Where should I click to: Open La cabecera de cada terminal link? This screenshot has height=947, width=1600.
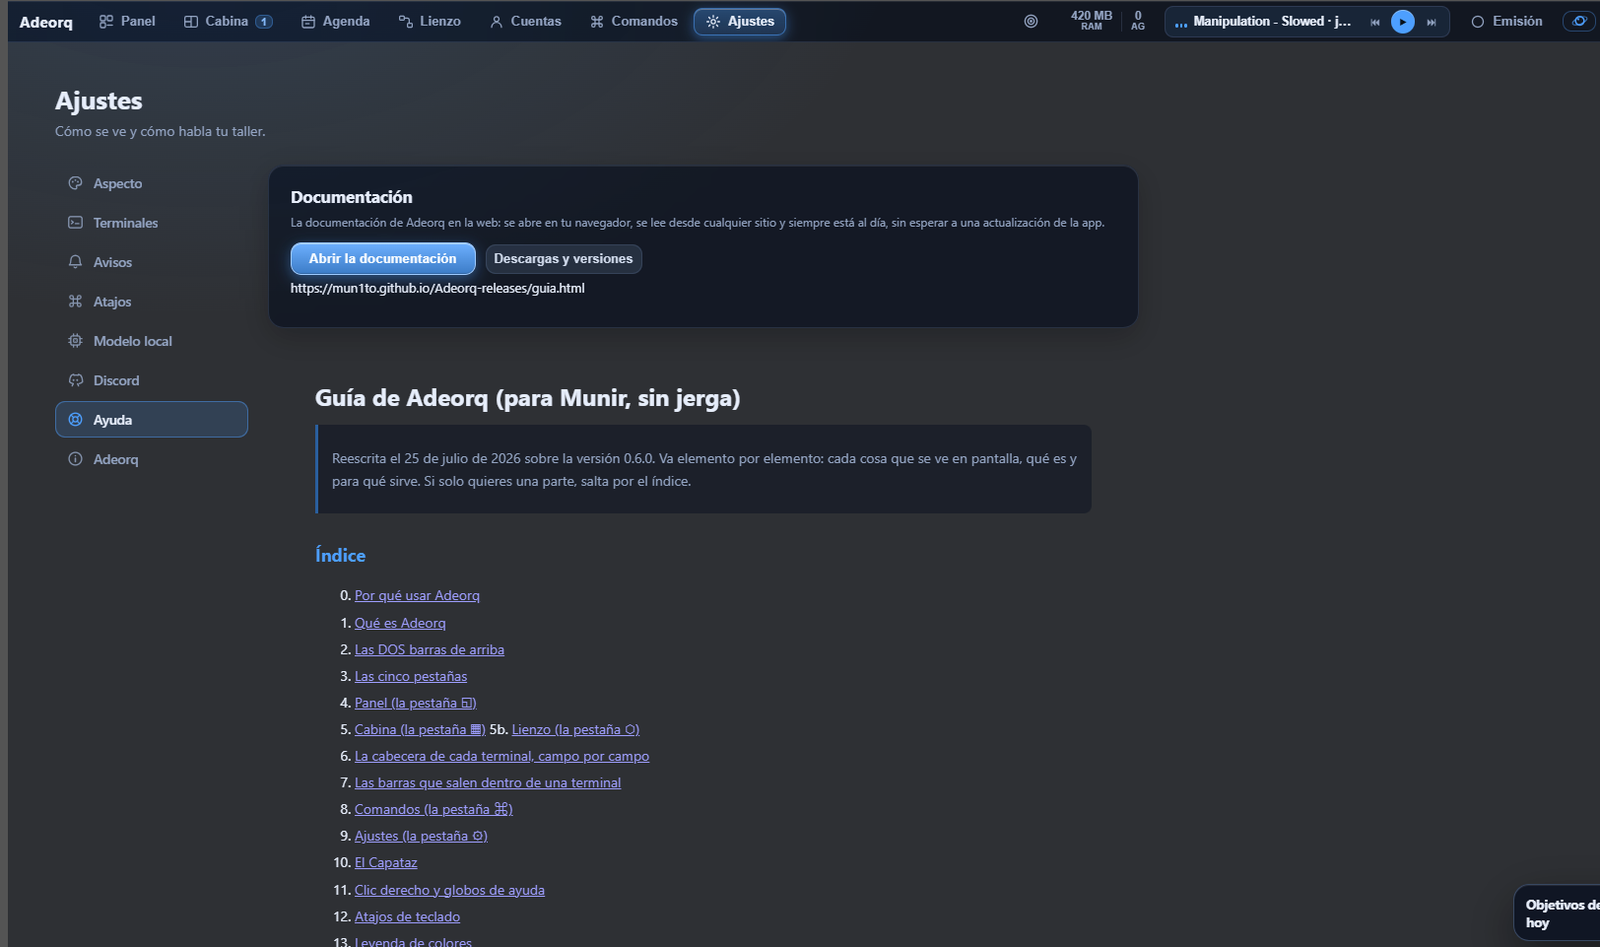click(502, 757)
